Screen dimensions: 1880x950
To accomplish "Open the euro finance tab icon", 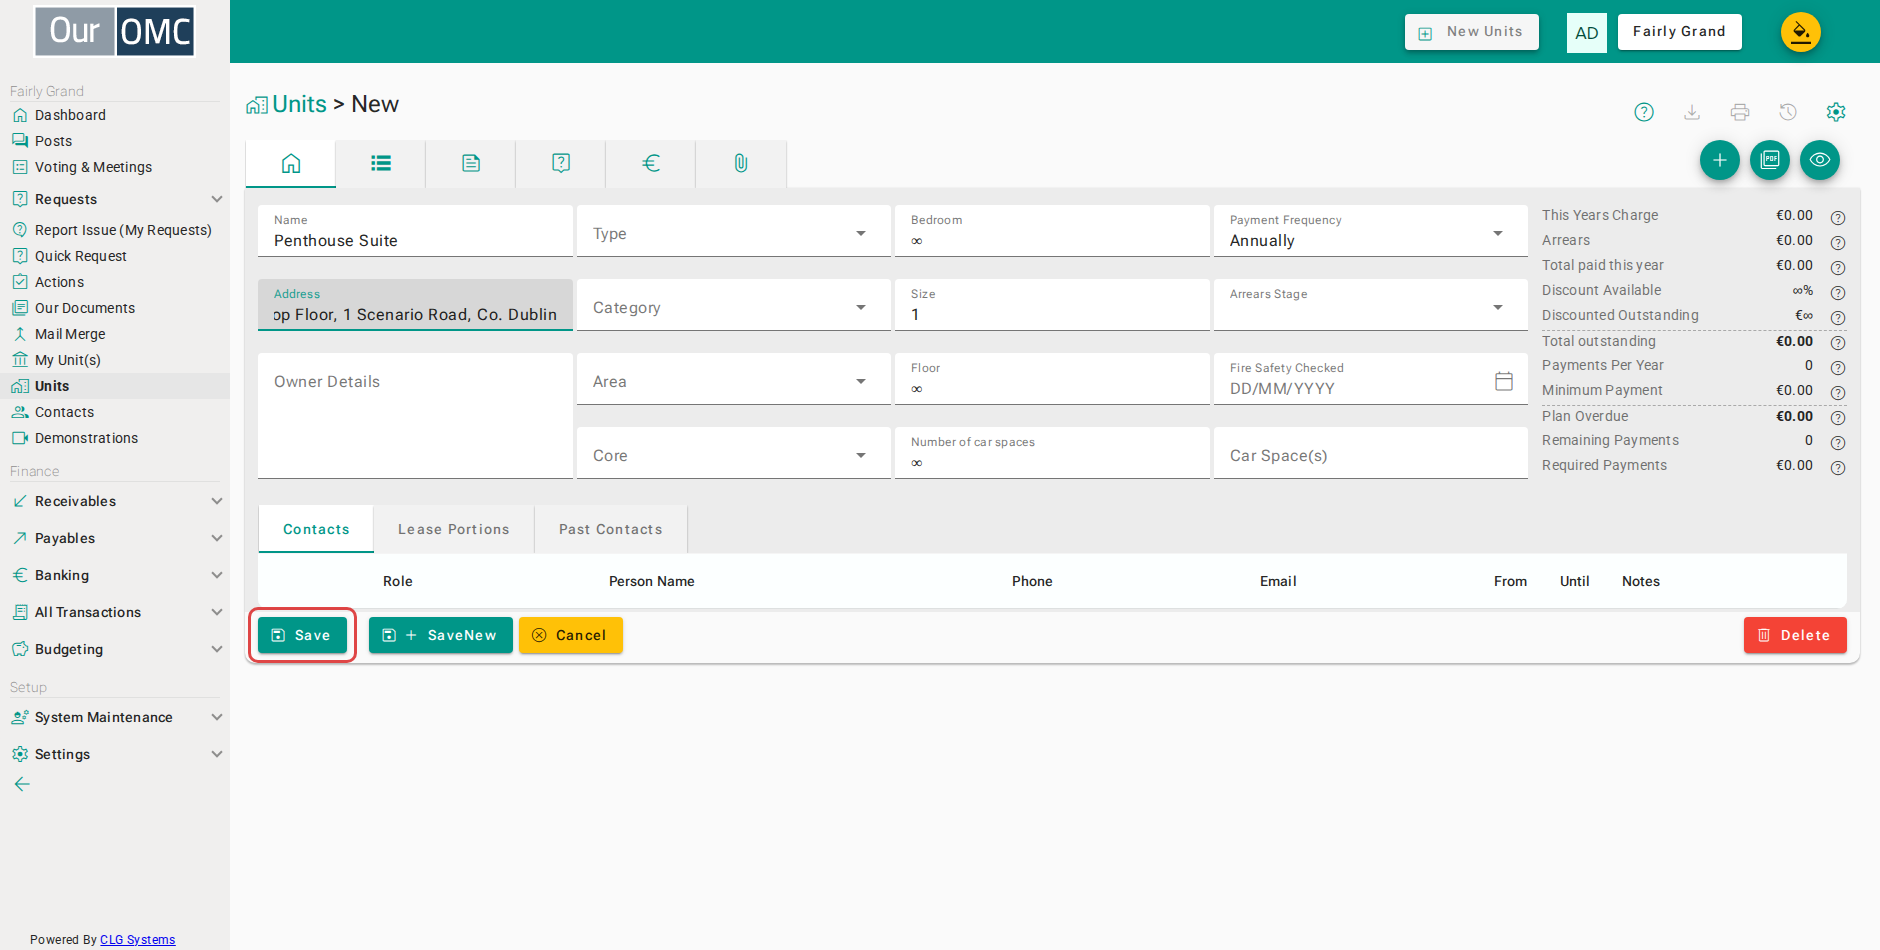I will [x=651, y=163].
